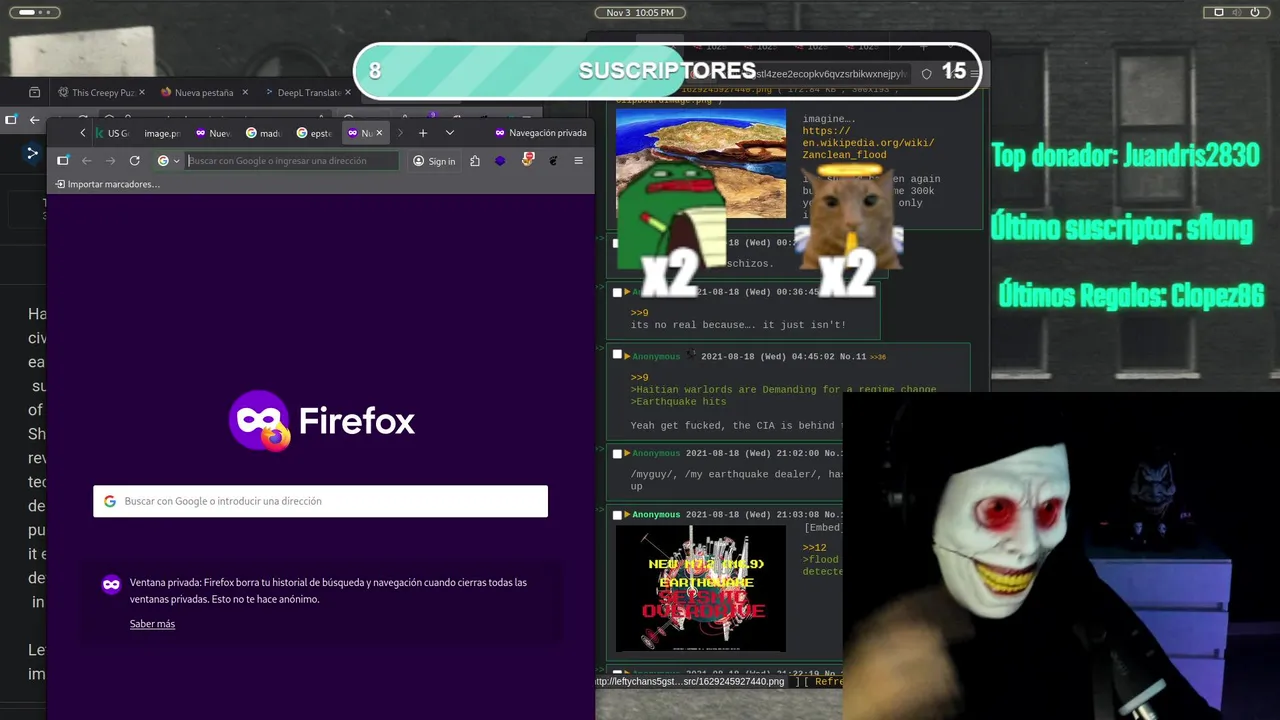Click the >>12 quote link in the embed post
Viewport: 1280px width, 720px height.
coord(814,548)
